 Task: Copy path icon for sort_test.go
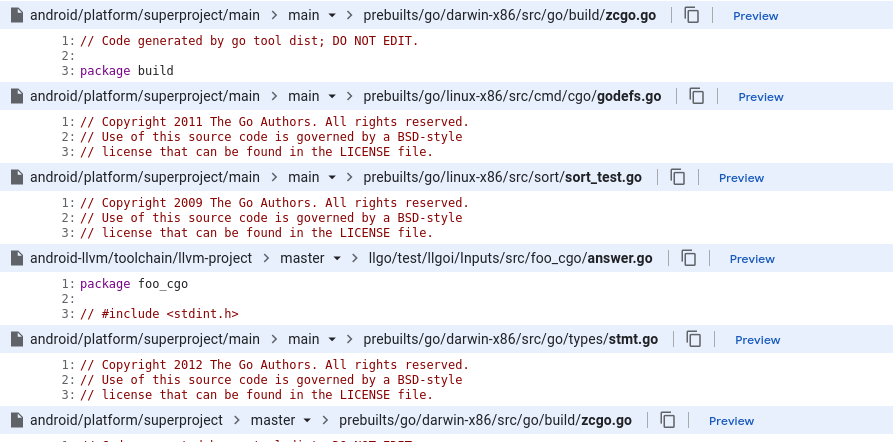(x=677, y=177)
